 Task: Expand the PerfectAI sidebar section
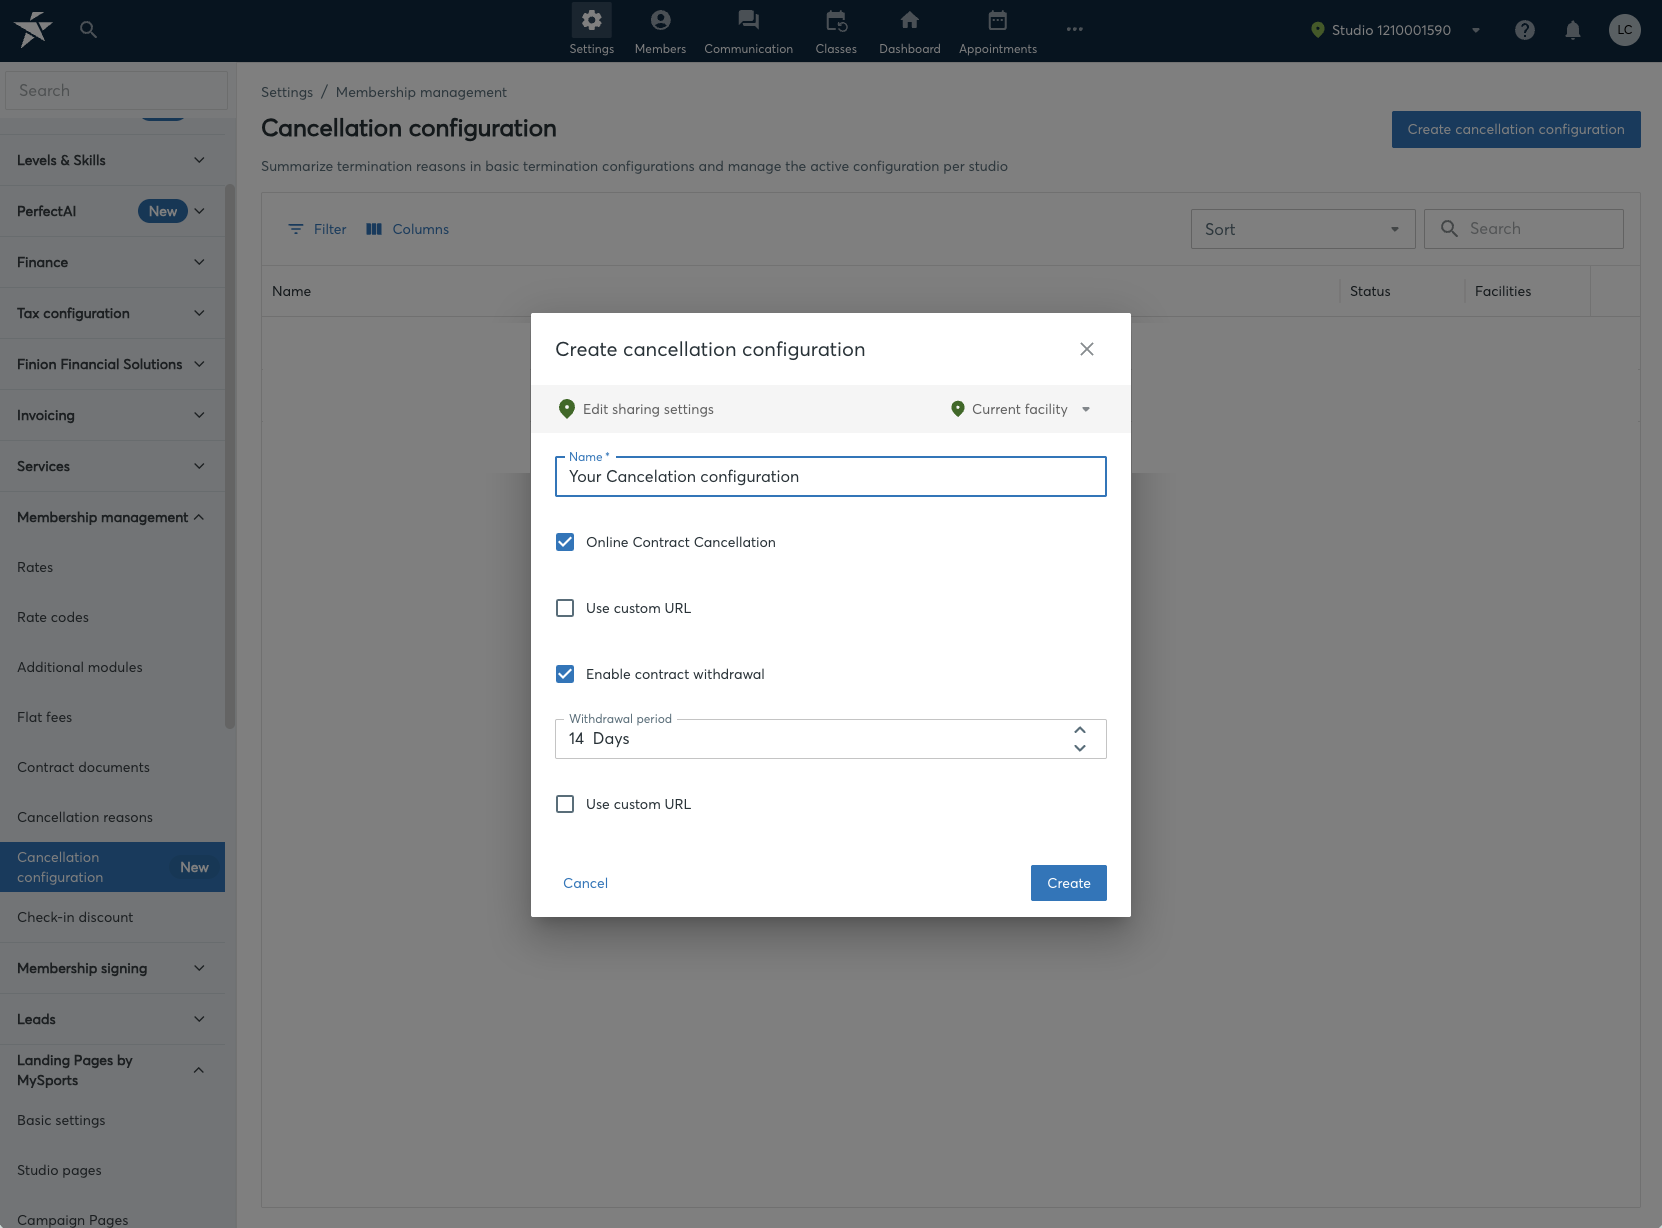pos(112,211)
